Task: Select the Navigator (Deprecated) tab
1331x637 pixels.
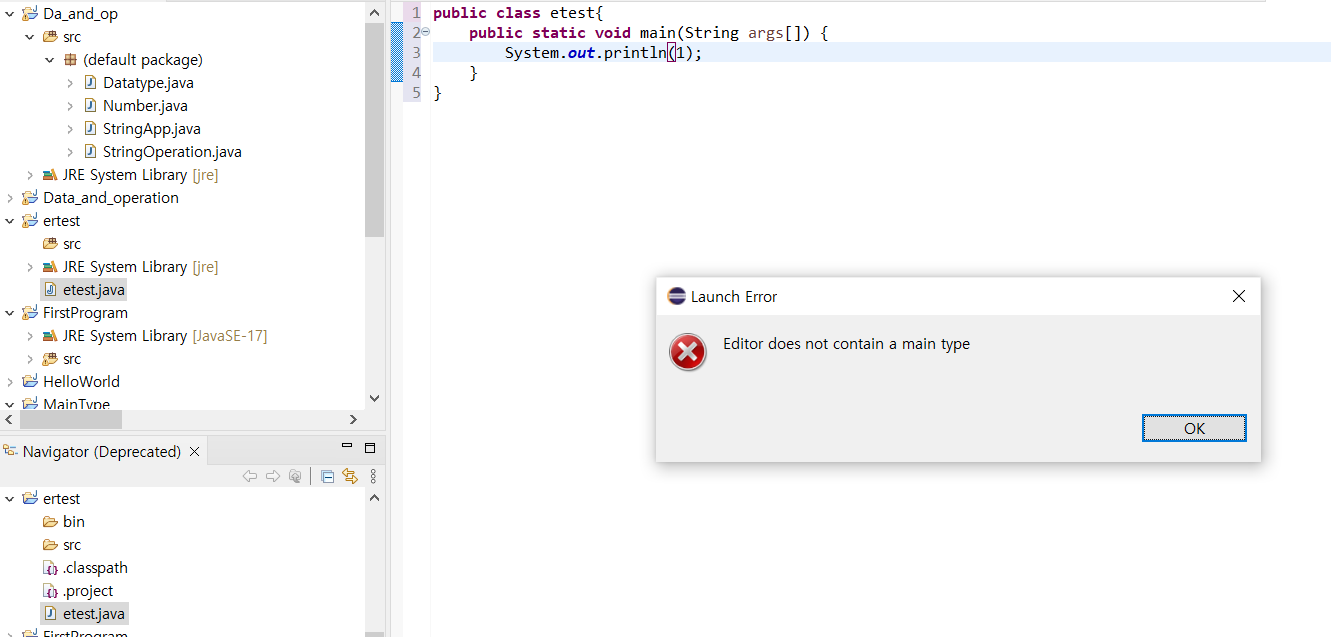Action: point(102,452)
